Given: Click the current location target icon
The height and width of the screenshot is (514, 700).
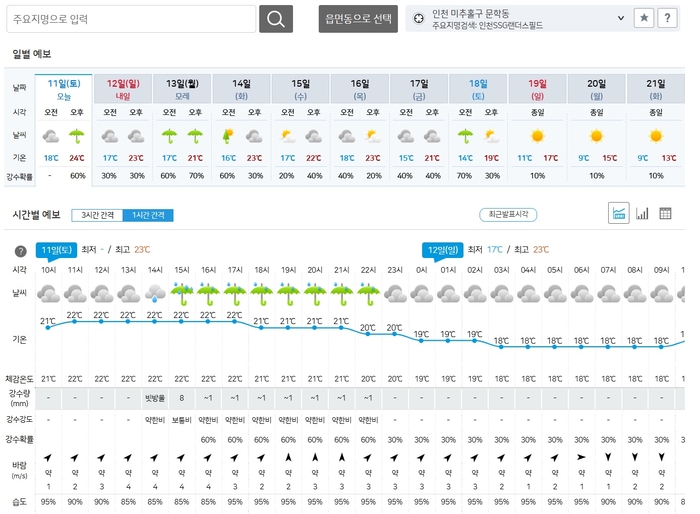Looking at the screenshot, I should [419, 19].
